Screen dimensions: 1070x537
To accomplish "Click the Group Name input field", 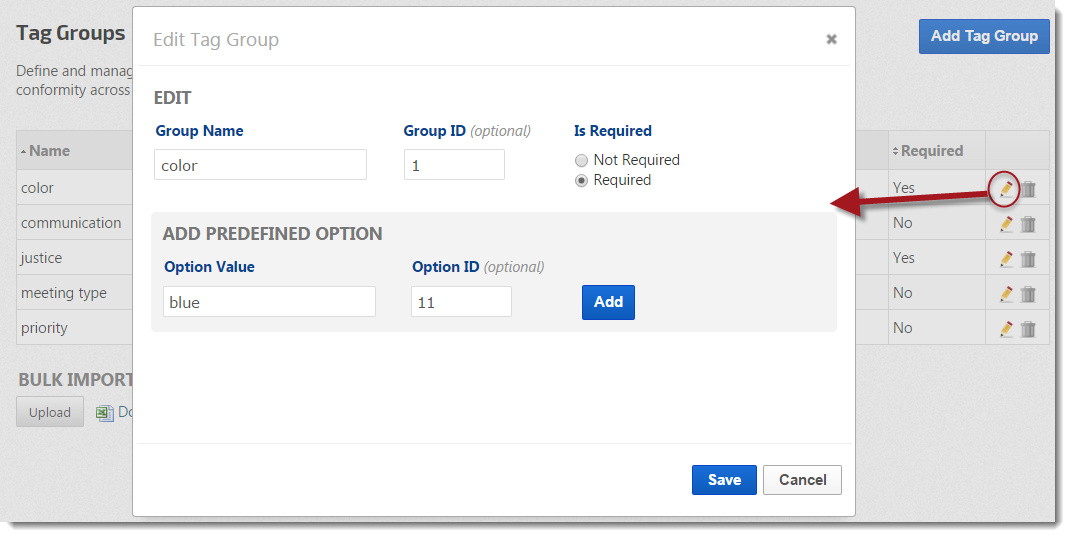I will (x=260, y=165).
